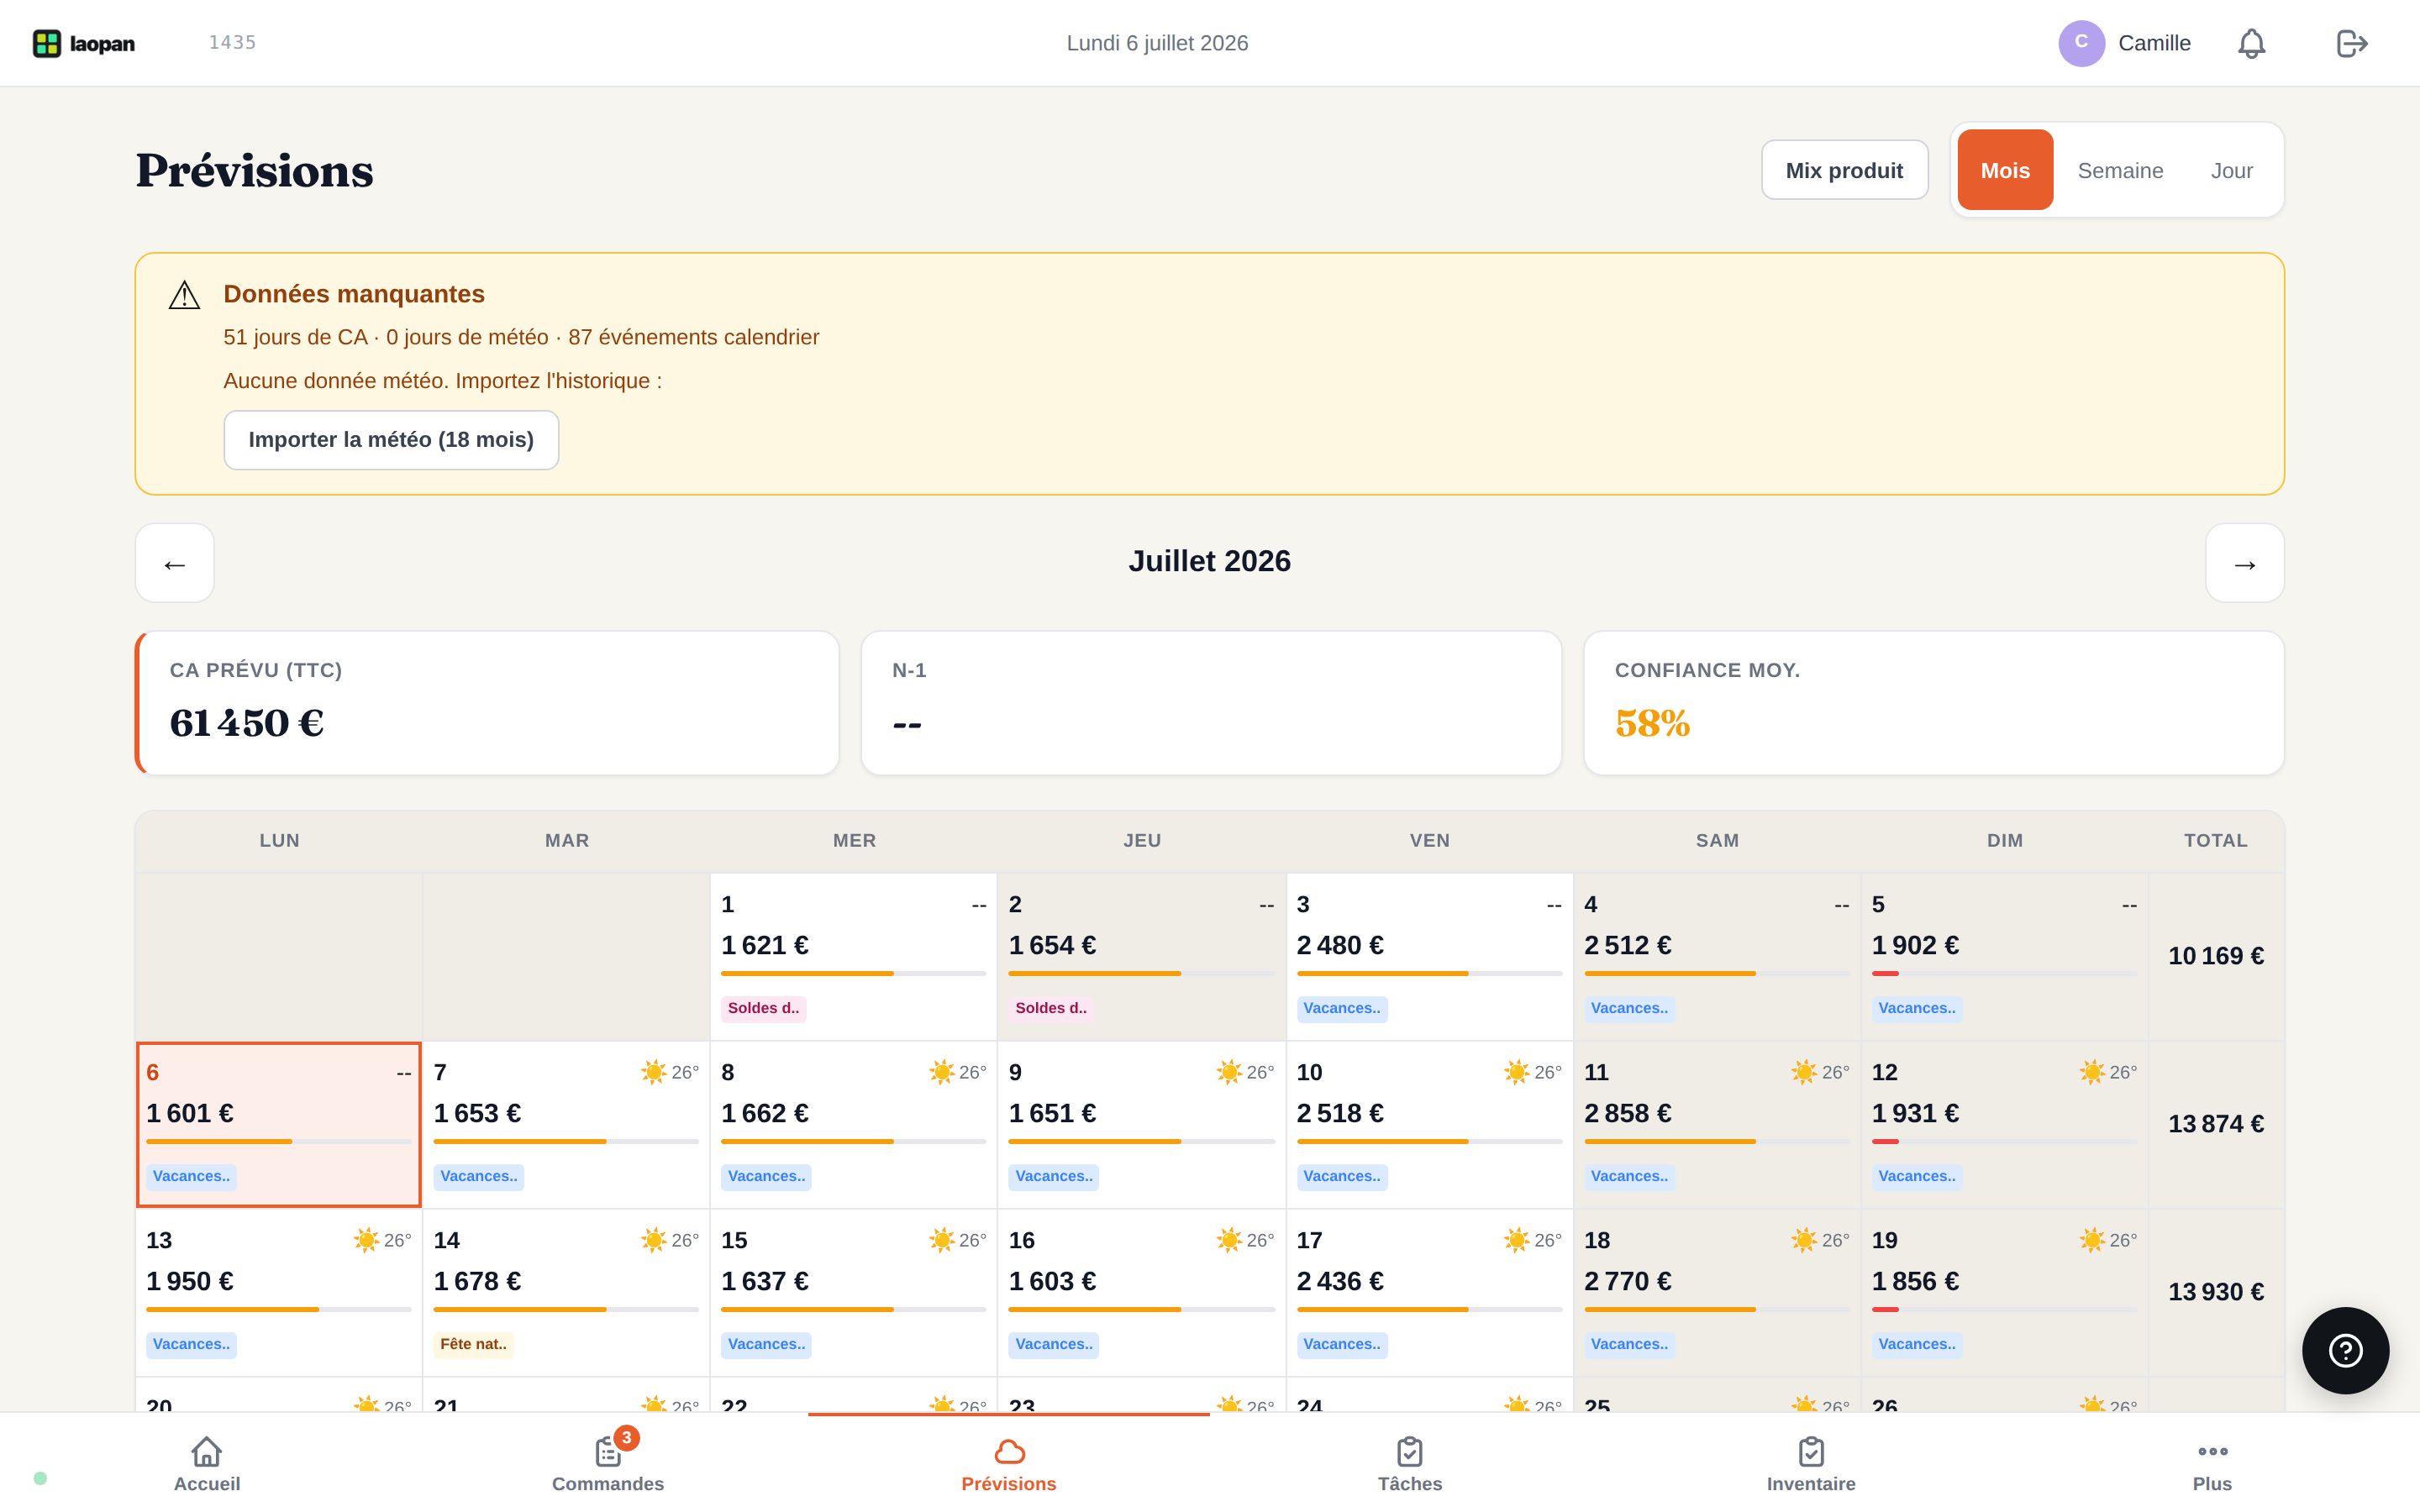Open Camille user profile
This screenshot has width=2420, height=1512.
click(2125, 43)
